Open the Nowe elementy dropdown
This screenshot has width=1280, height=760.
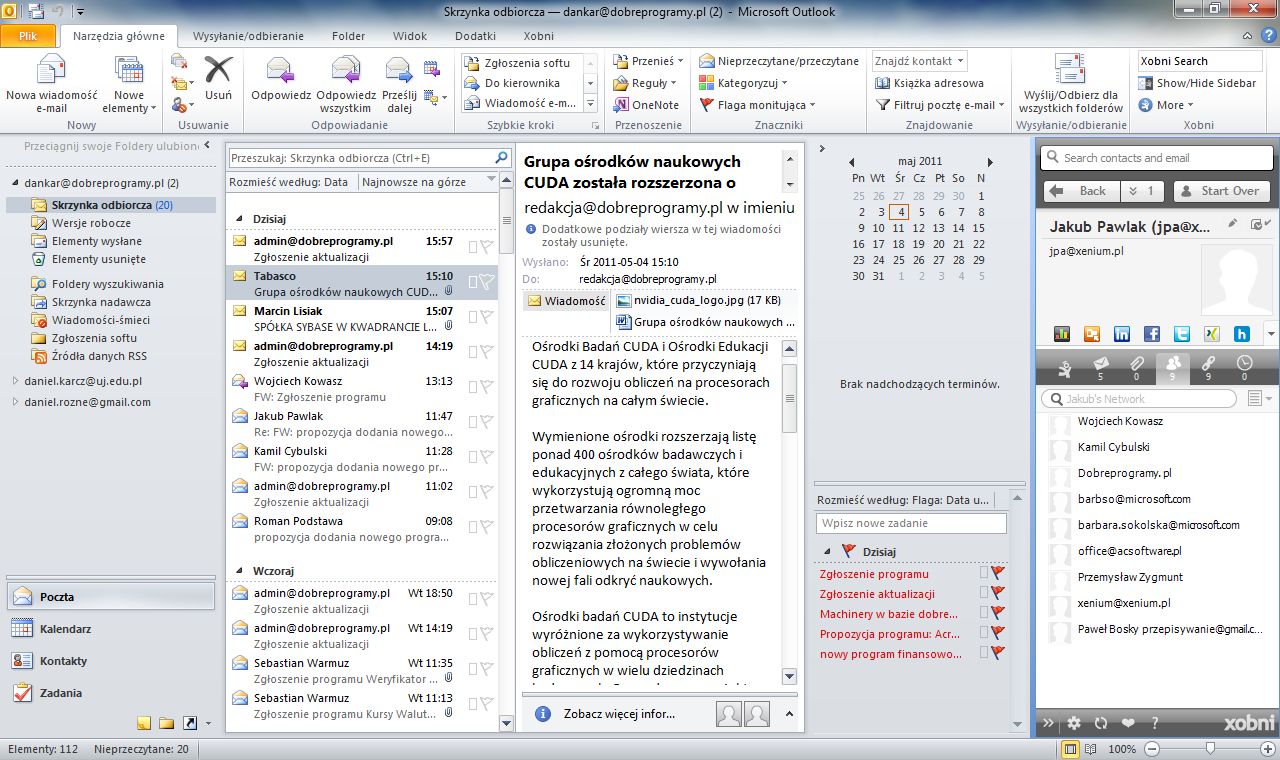(x=129, y=84)
